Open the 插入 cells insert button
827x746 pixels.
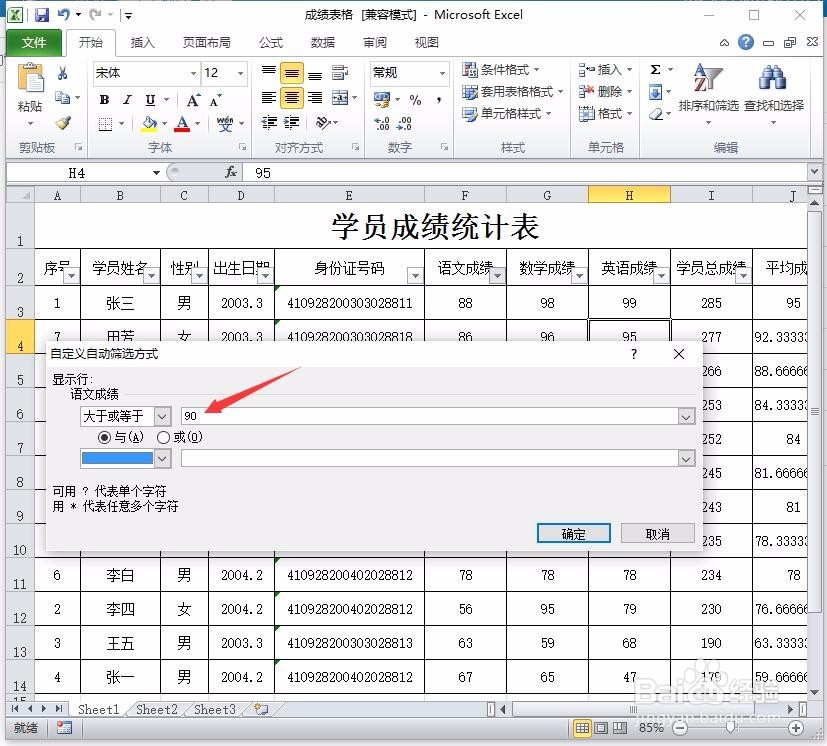(604, 70)
